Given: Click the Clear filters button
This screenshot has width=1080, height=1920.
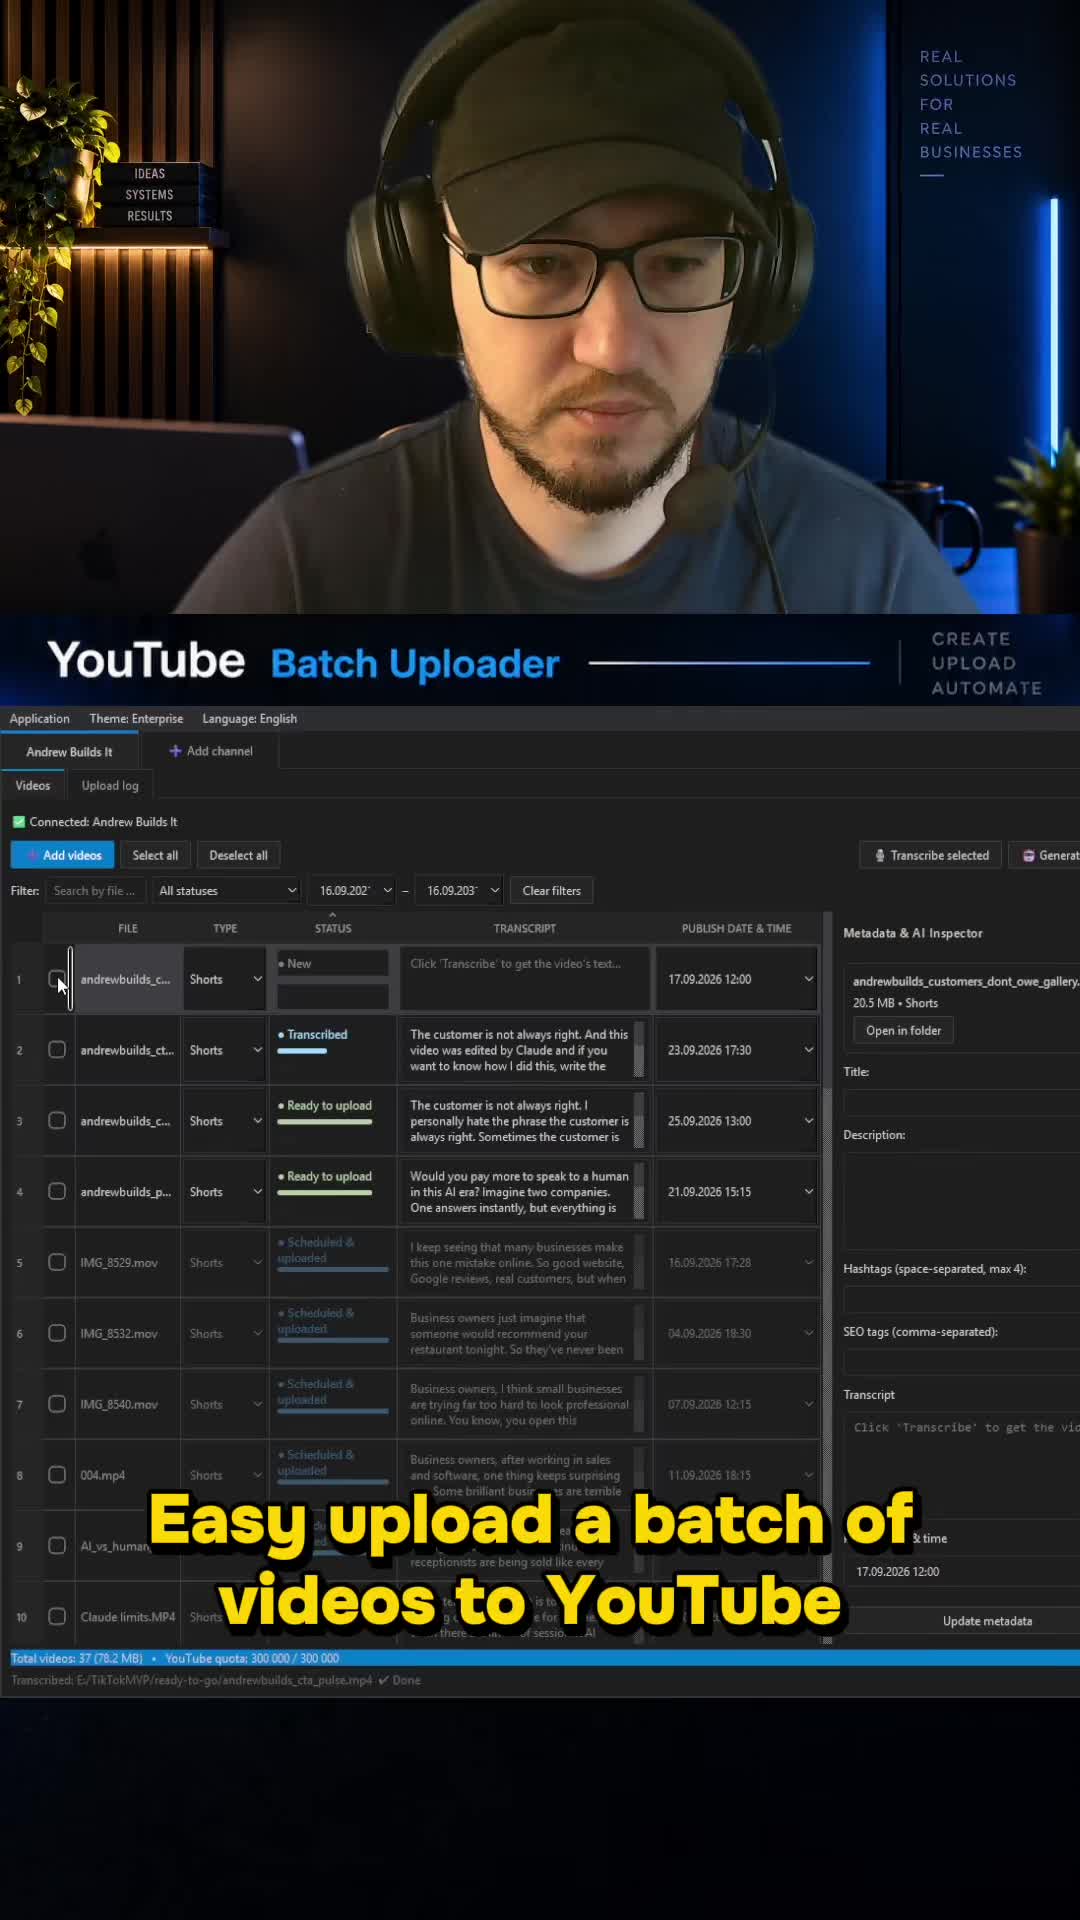Looking at the screenshot, I should click(551, 890).
